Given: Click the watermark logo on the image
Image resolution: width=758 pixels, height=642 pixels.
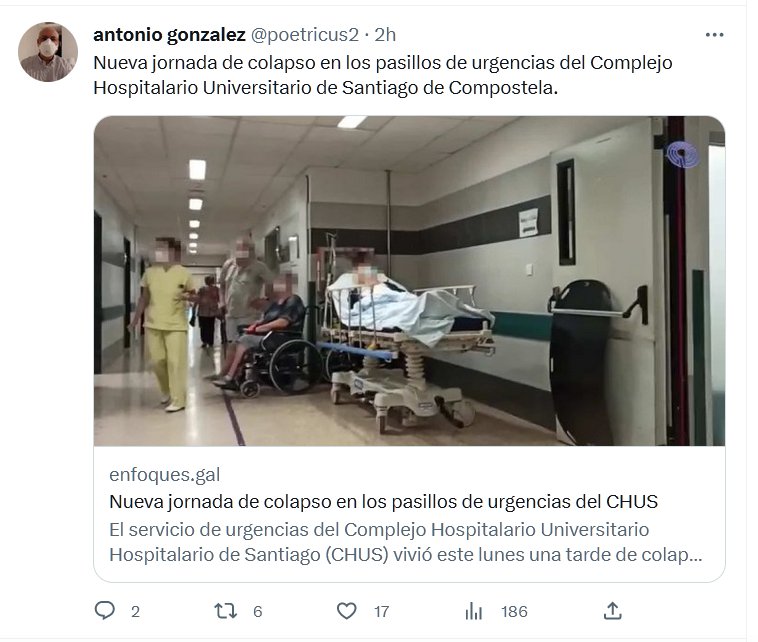Looking at the screenshot, I should coord(682,155).
